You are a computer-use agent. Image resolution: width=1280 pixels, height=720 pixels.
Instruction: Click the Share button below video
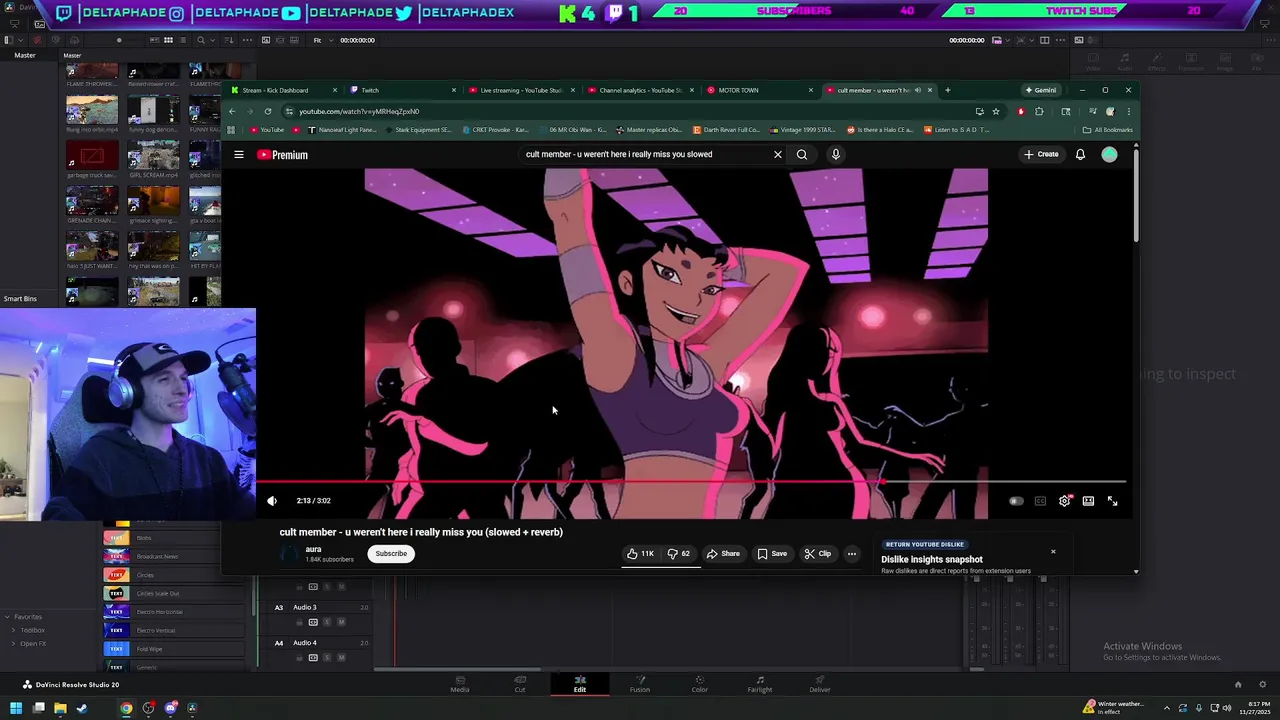[723, 554]
